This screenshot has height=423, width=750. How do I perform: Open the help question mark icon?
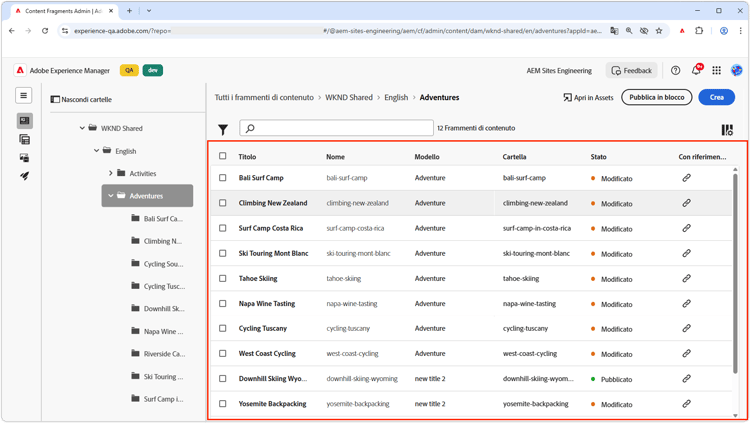676,71
